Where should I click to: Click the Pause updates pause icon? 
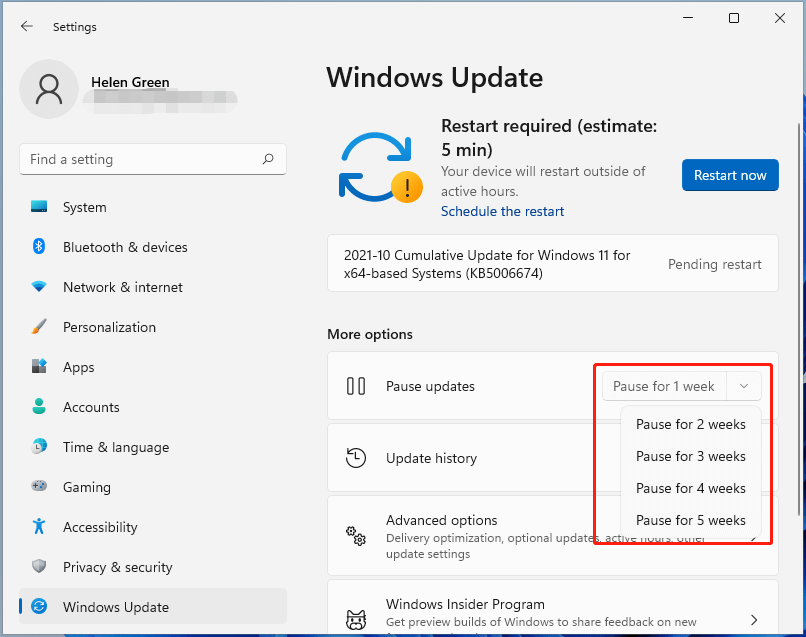(x=356, y=386)
